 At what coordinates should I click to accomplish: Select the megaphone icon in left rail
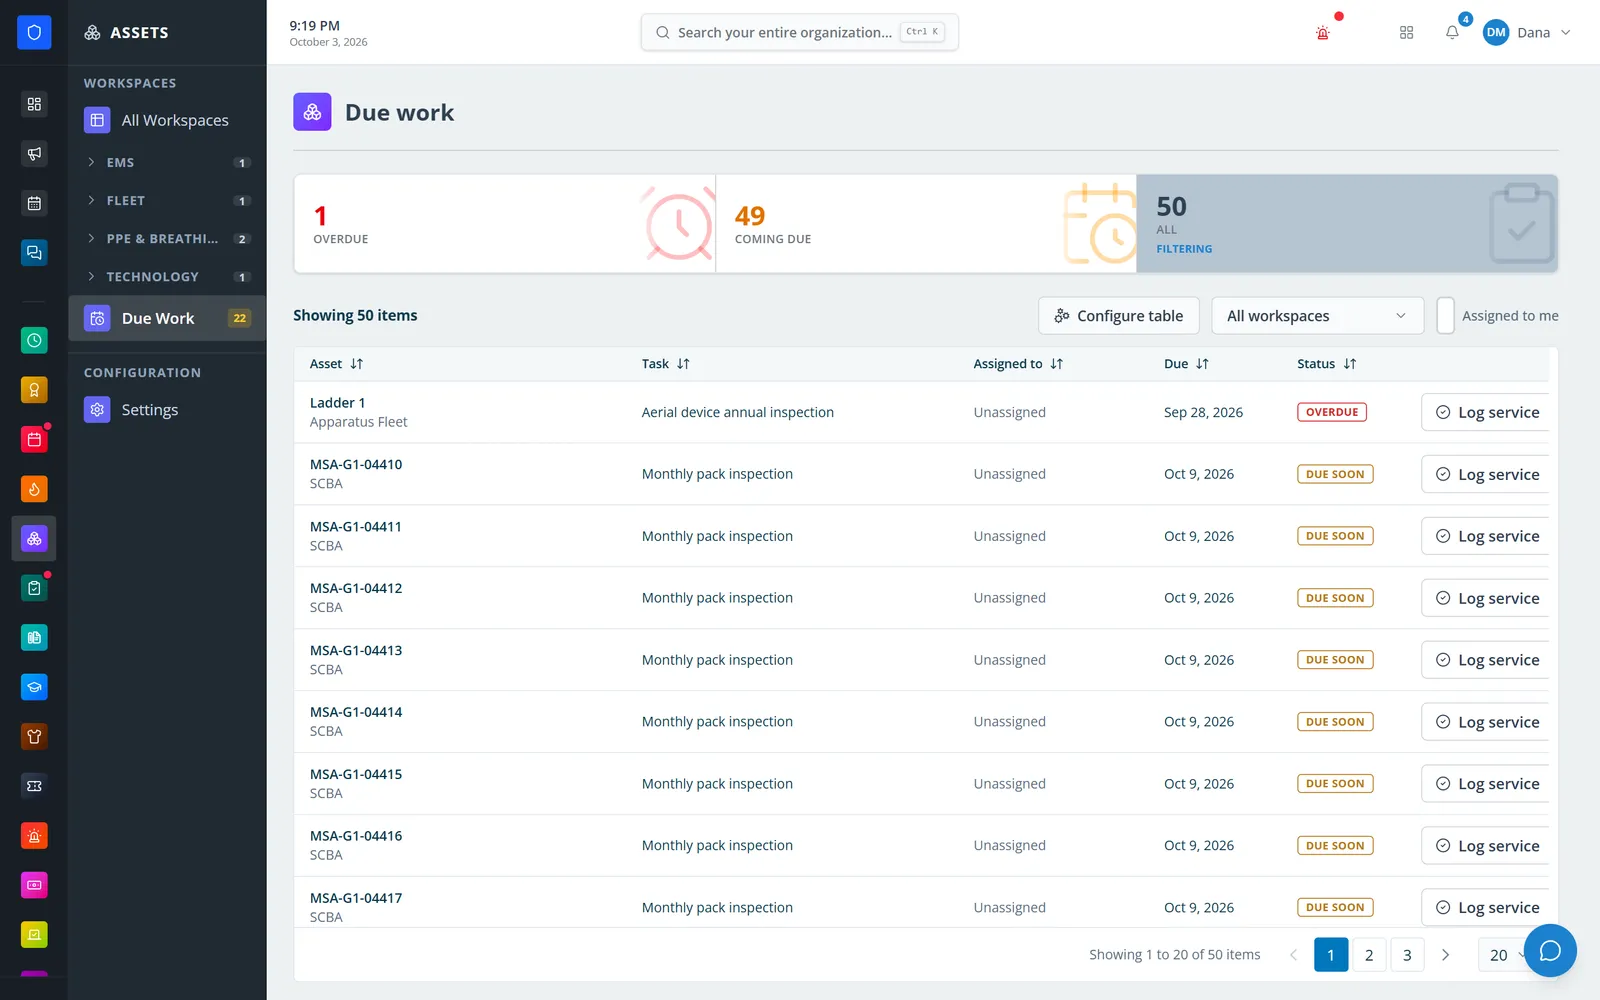click(x=34, y=153)
